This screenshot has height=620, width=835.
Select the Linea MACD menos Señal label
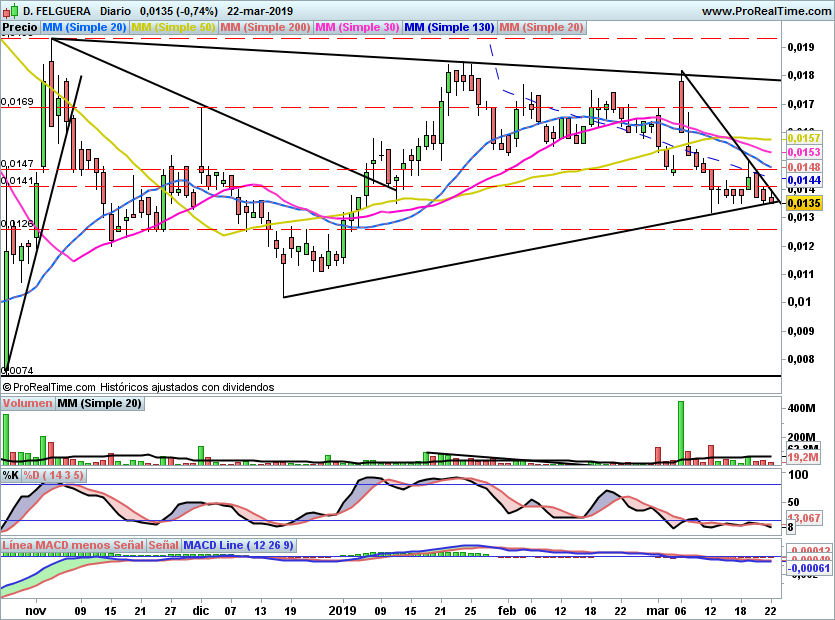tap(72, 546)
